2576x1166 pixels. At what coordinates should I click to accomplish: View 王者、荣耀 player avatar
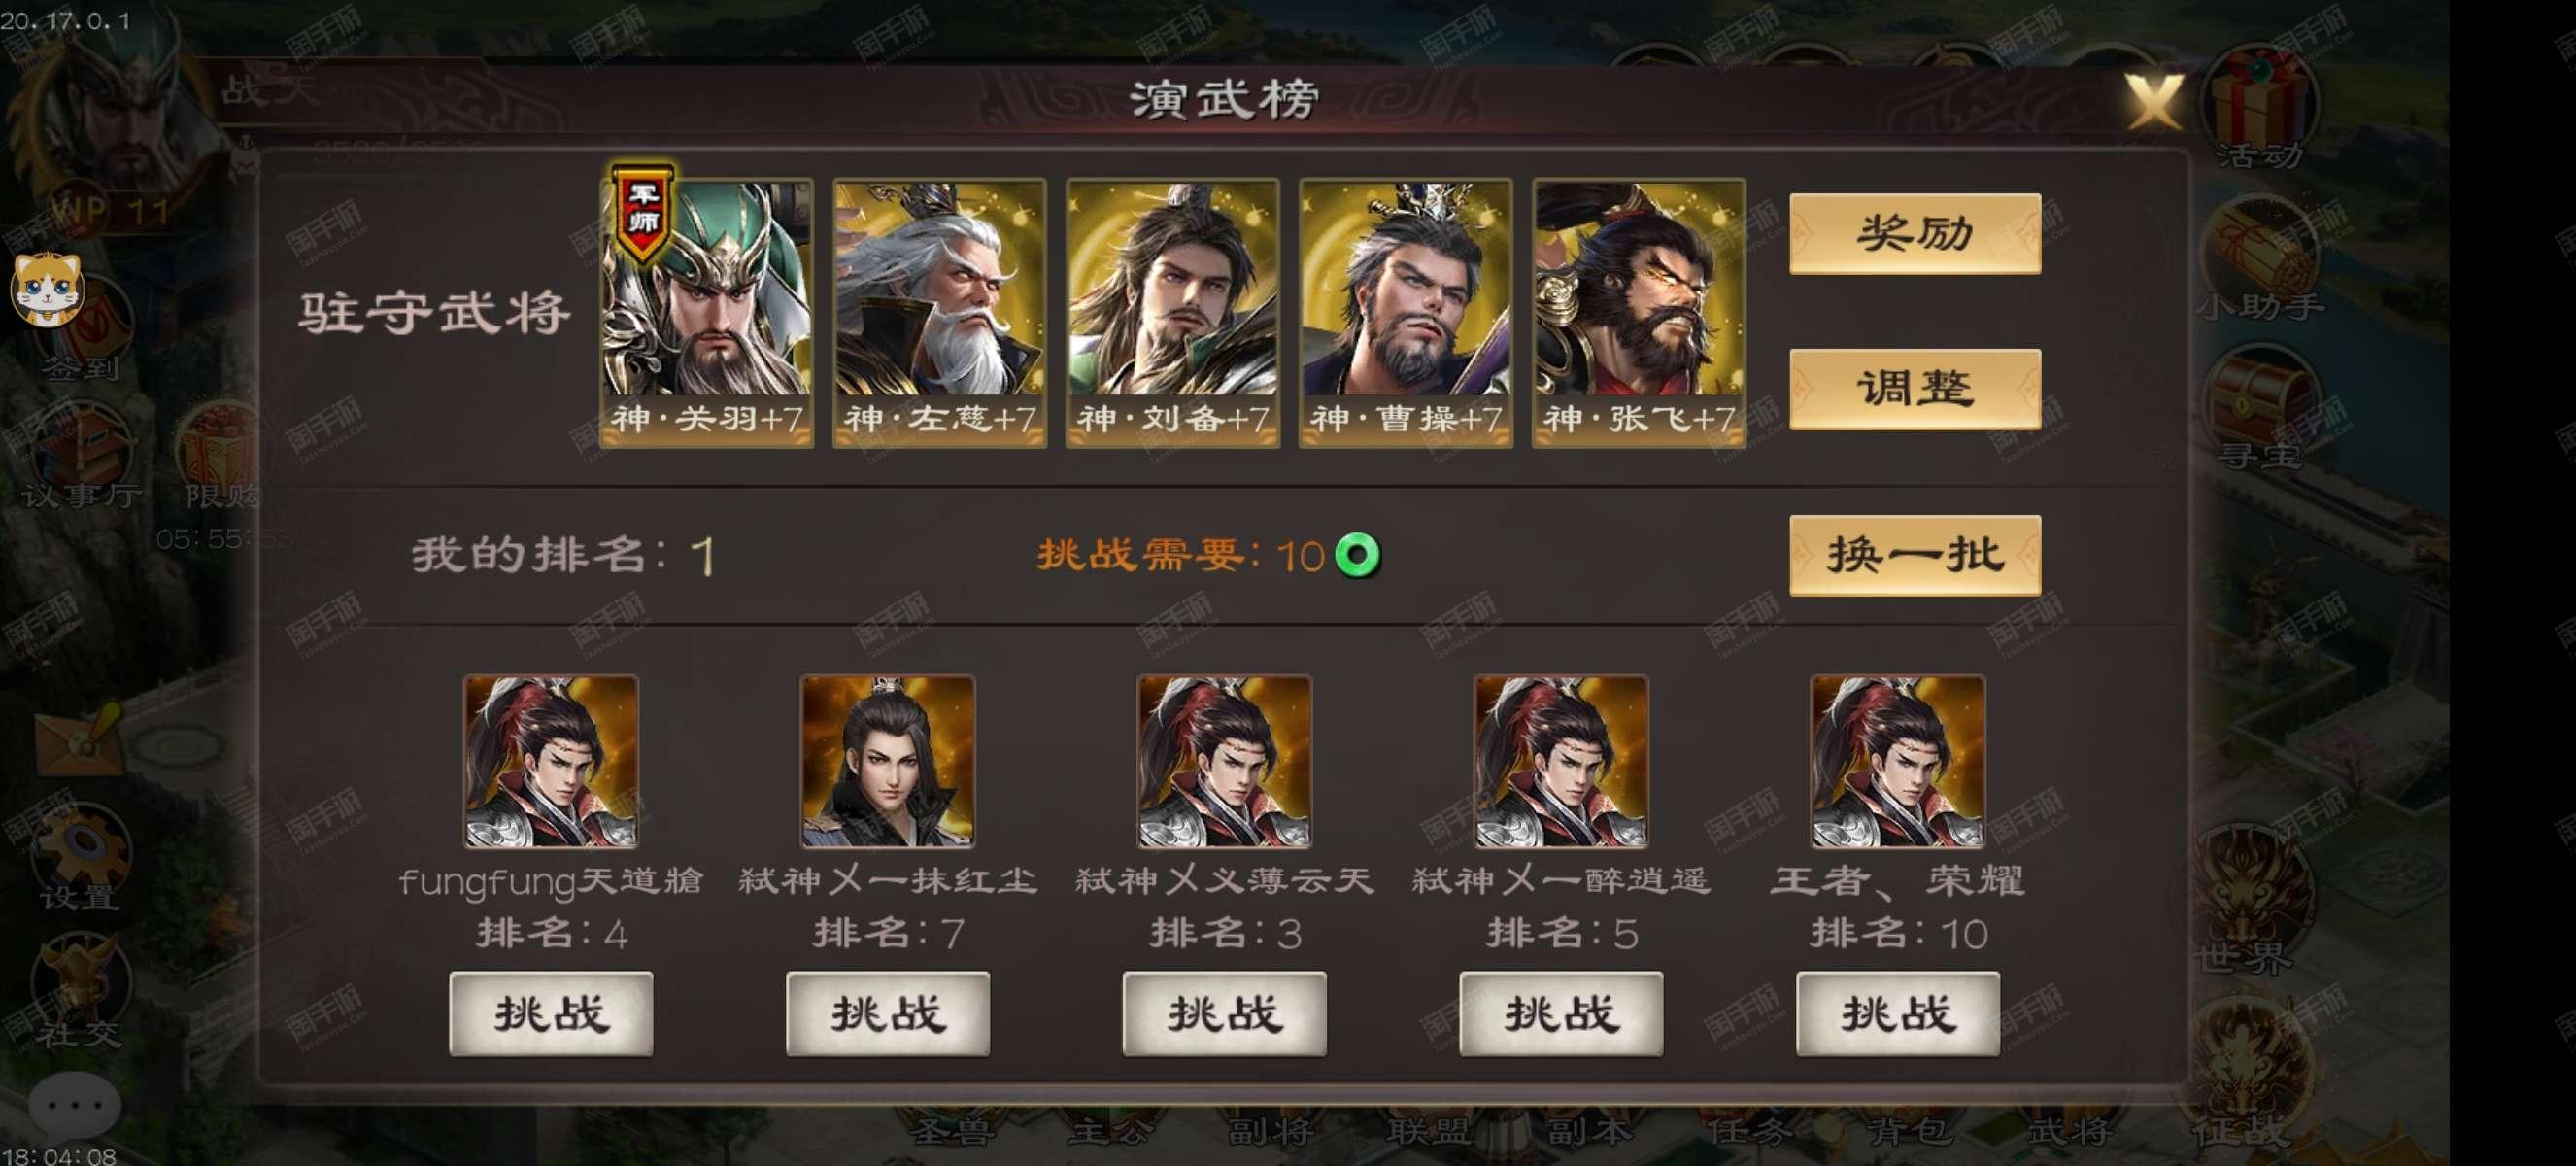[x=1898, y=762]
